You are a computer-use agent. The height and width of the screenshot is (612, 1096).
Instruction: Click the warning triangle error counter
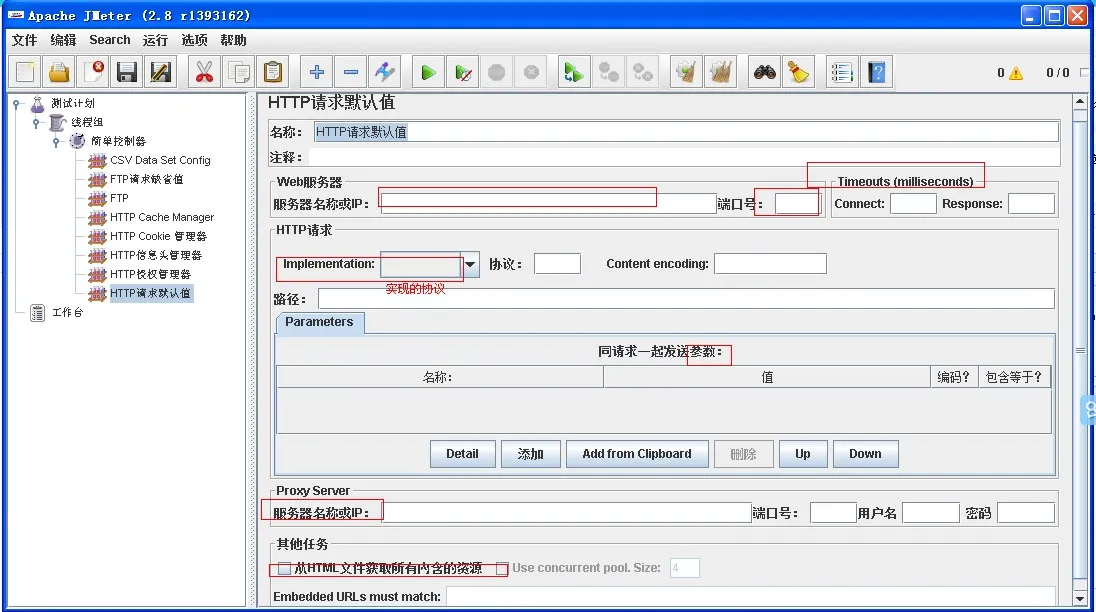(1016, 73)
